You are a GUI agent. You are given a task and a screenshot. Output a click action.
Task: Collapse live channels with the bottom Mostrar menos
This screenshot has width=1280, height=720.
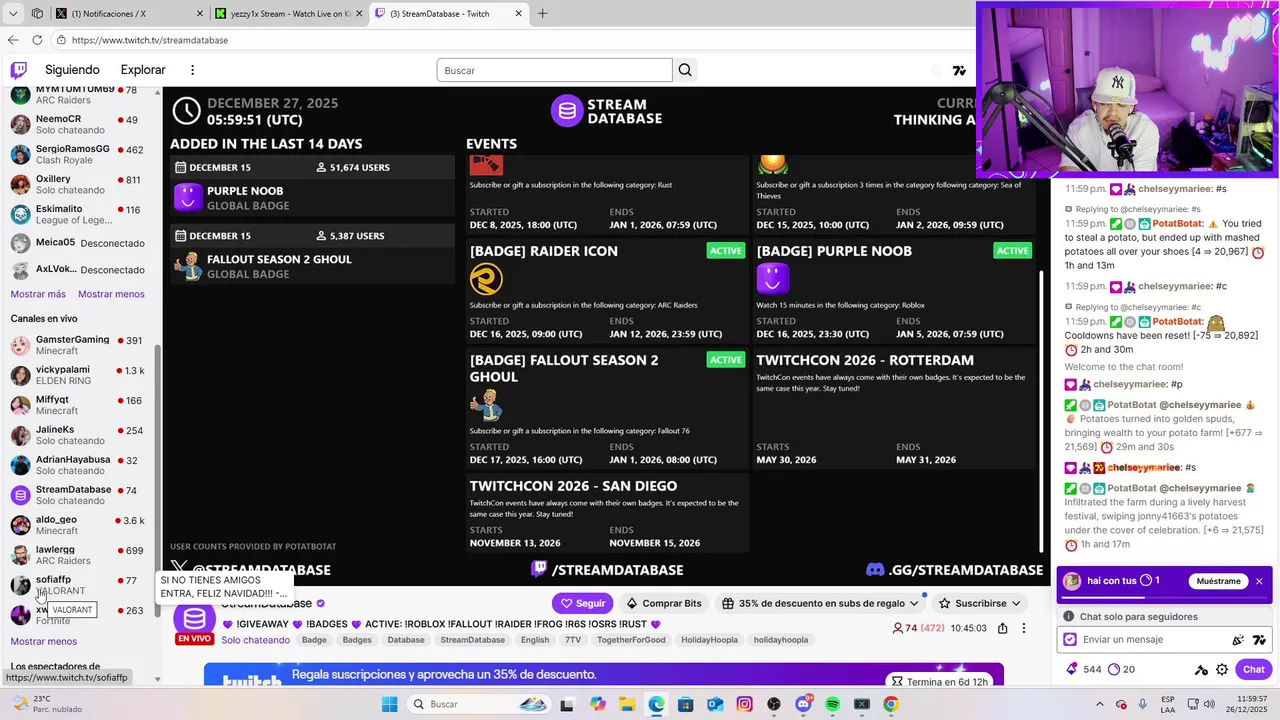[x=44, y=641]
